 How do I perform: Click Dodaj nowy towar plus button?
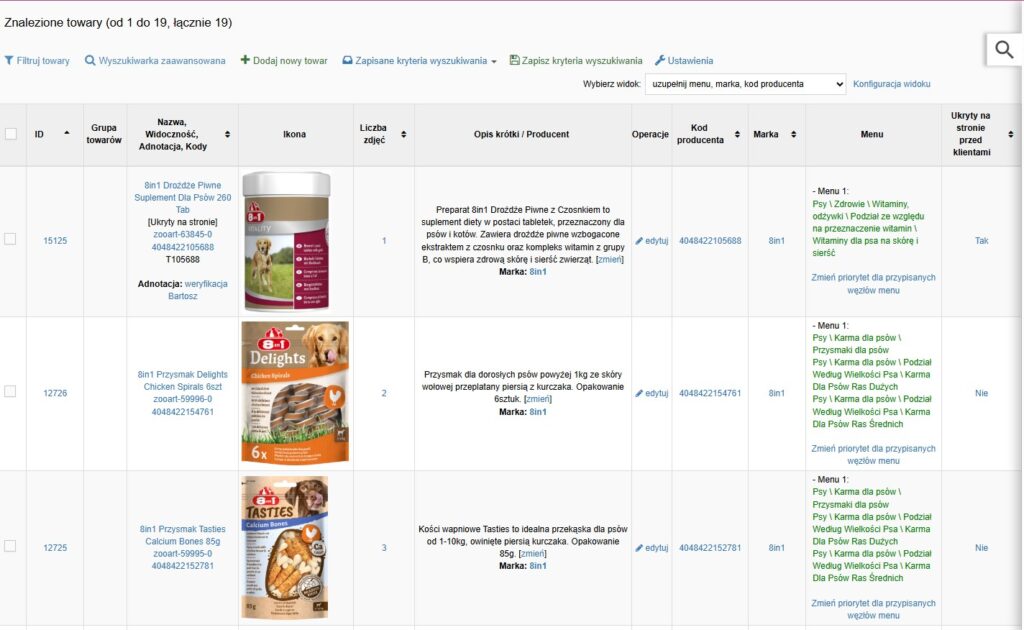284,61
